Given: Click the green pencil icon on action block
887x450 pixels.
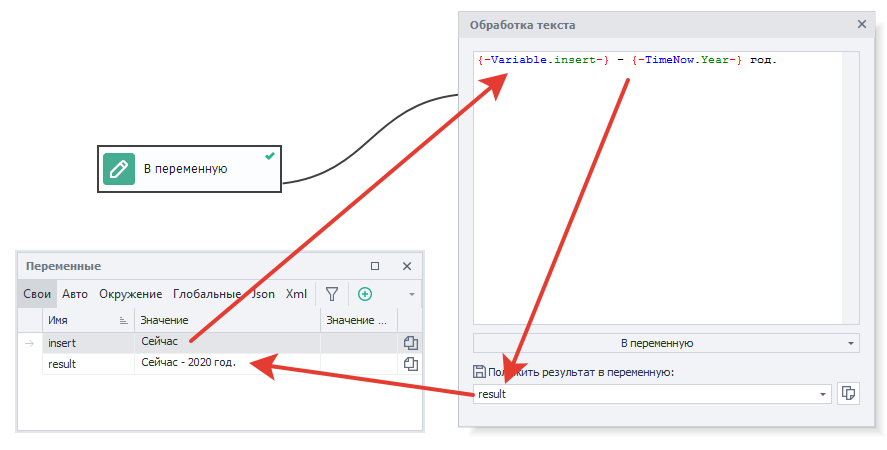Looking at the screenshot, I should pos(119,169).
